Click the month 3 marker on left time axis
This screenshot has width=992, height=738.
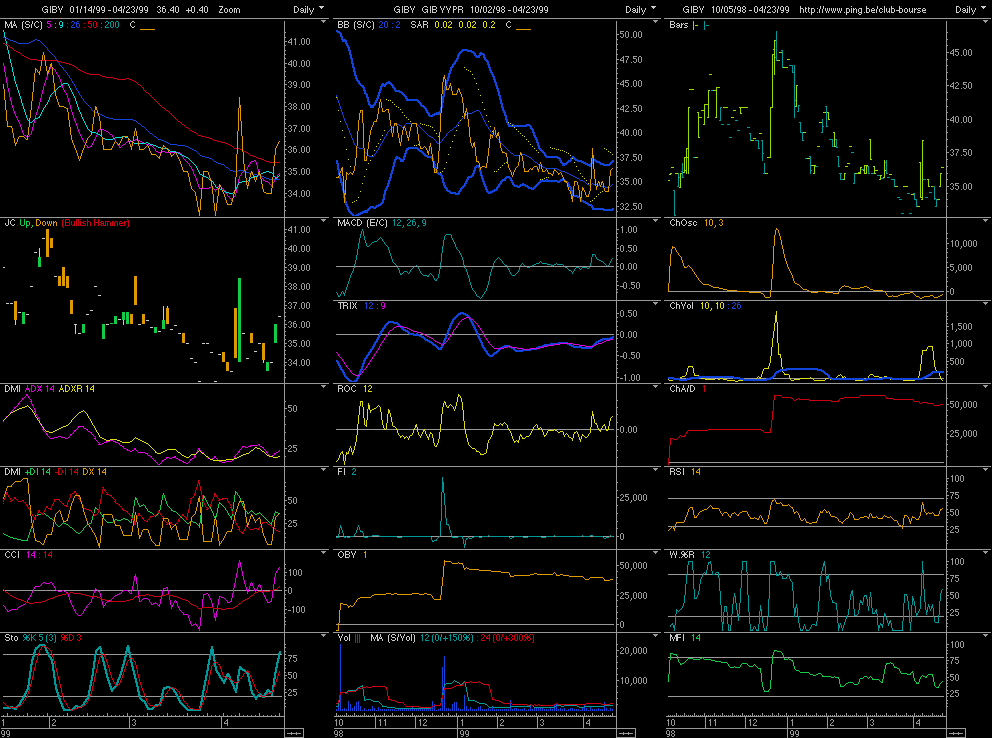[133, 722]
